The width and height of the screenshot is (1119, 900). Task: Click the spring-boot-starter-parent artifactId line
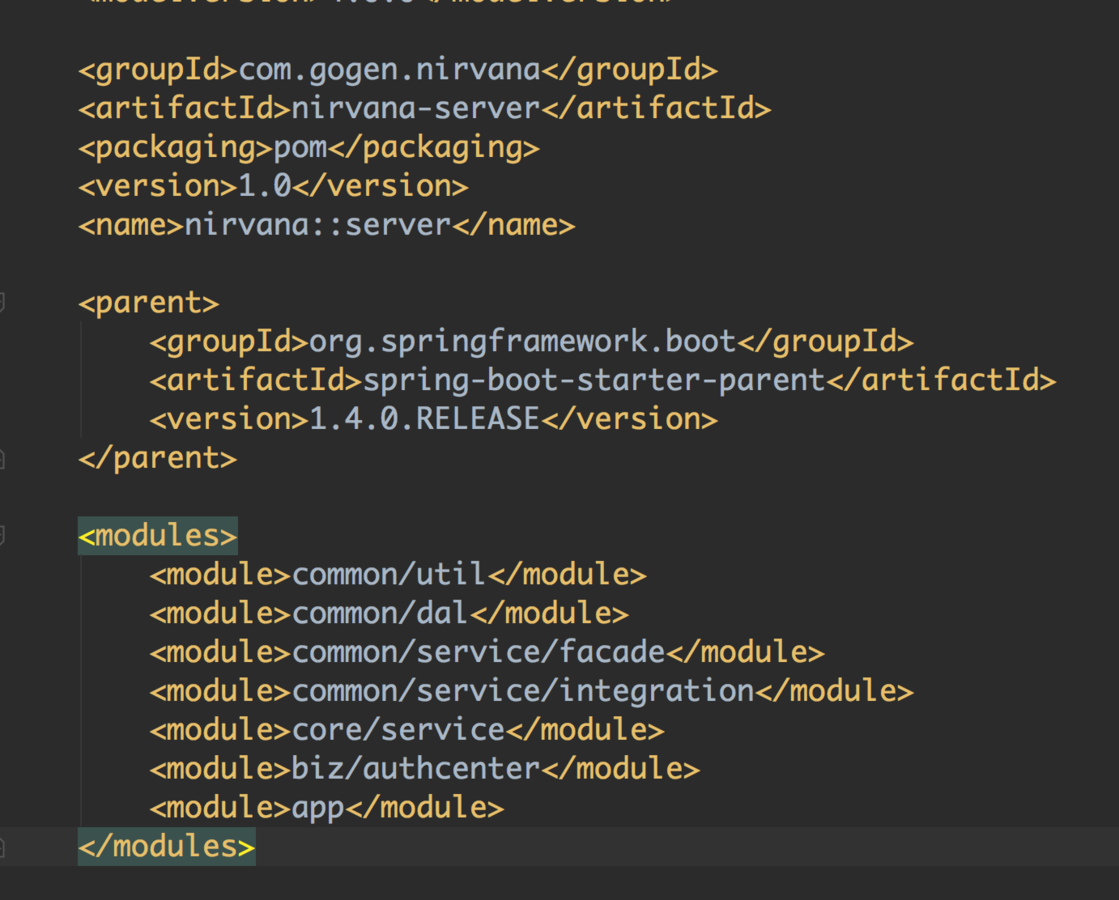(603, 380)
